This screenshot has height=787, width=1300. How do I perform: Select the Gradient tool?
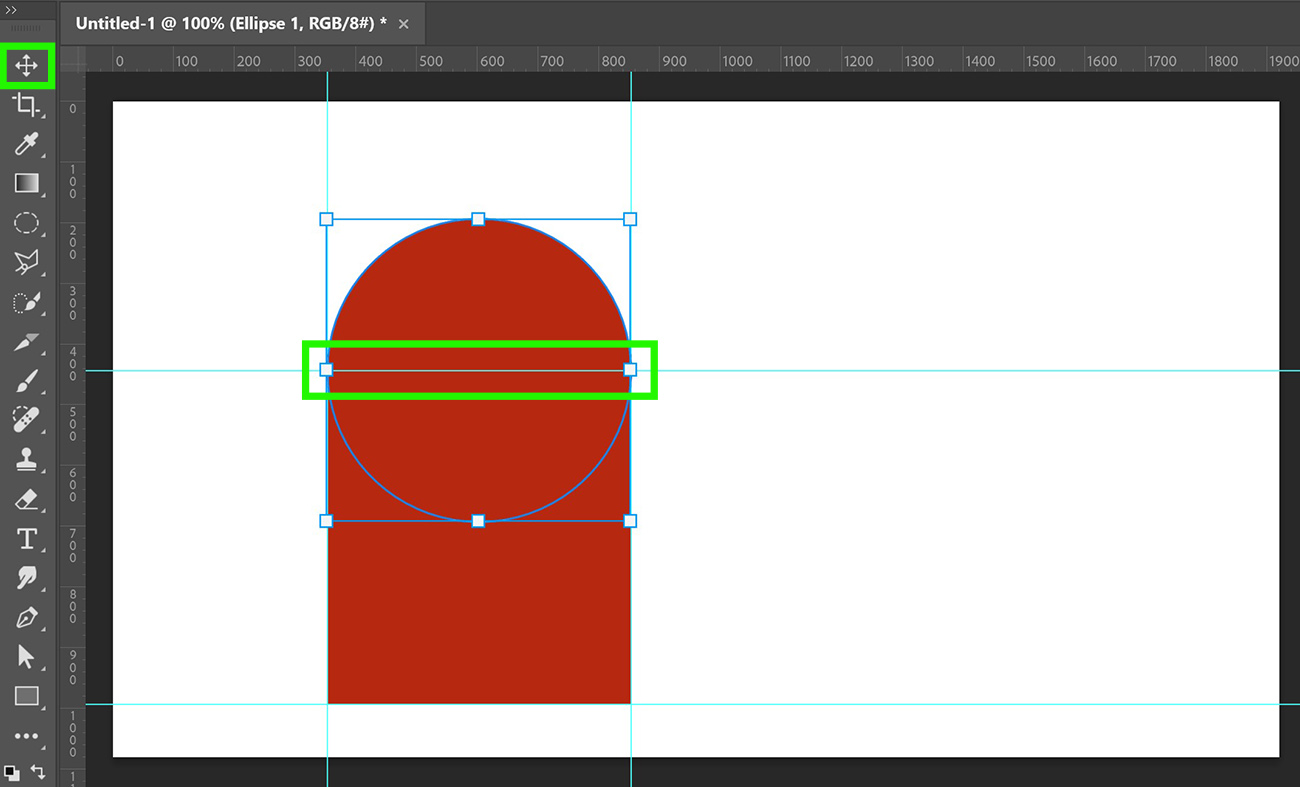[27, 183]
